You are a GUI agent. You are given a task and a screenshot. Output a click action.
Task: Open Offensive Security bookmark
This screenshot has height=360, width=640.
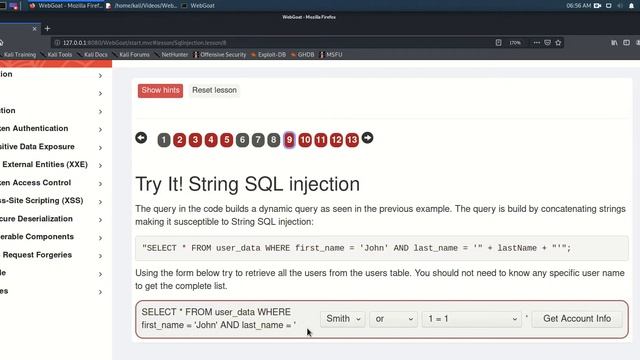coord(220,54)
